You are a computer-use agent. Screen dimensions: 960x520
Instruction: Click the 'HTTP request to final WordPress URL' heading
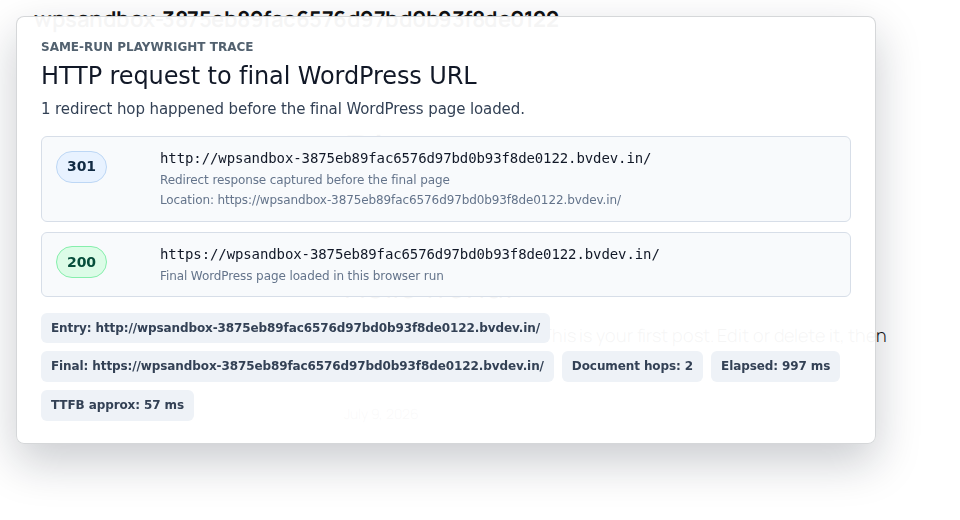pyautogui.click(x=259, y=76)
